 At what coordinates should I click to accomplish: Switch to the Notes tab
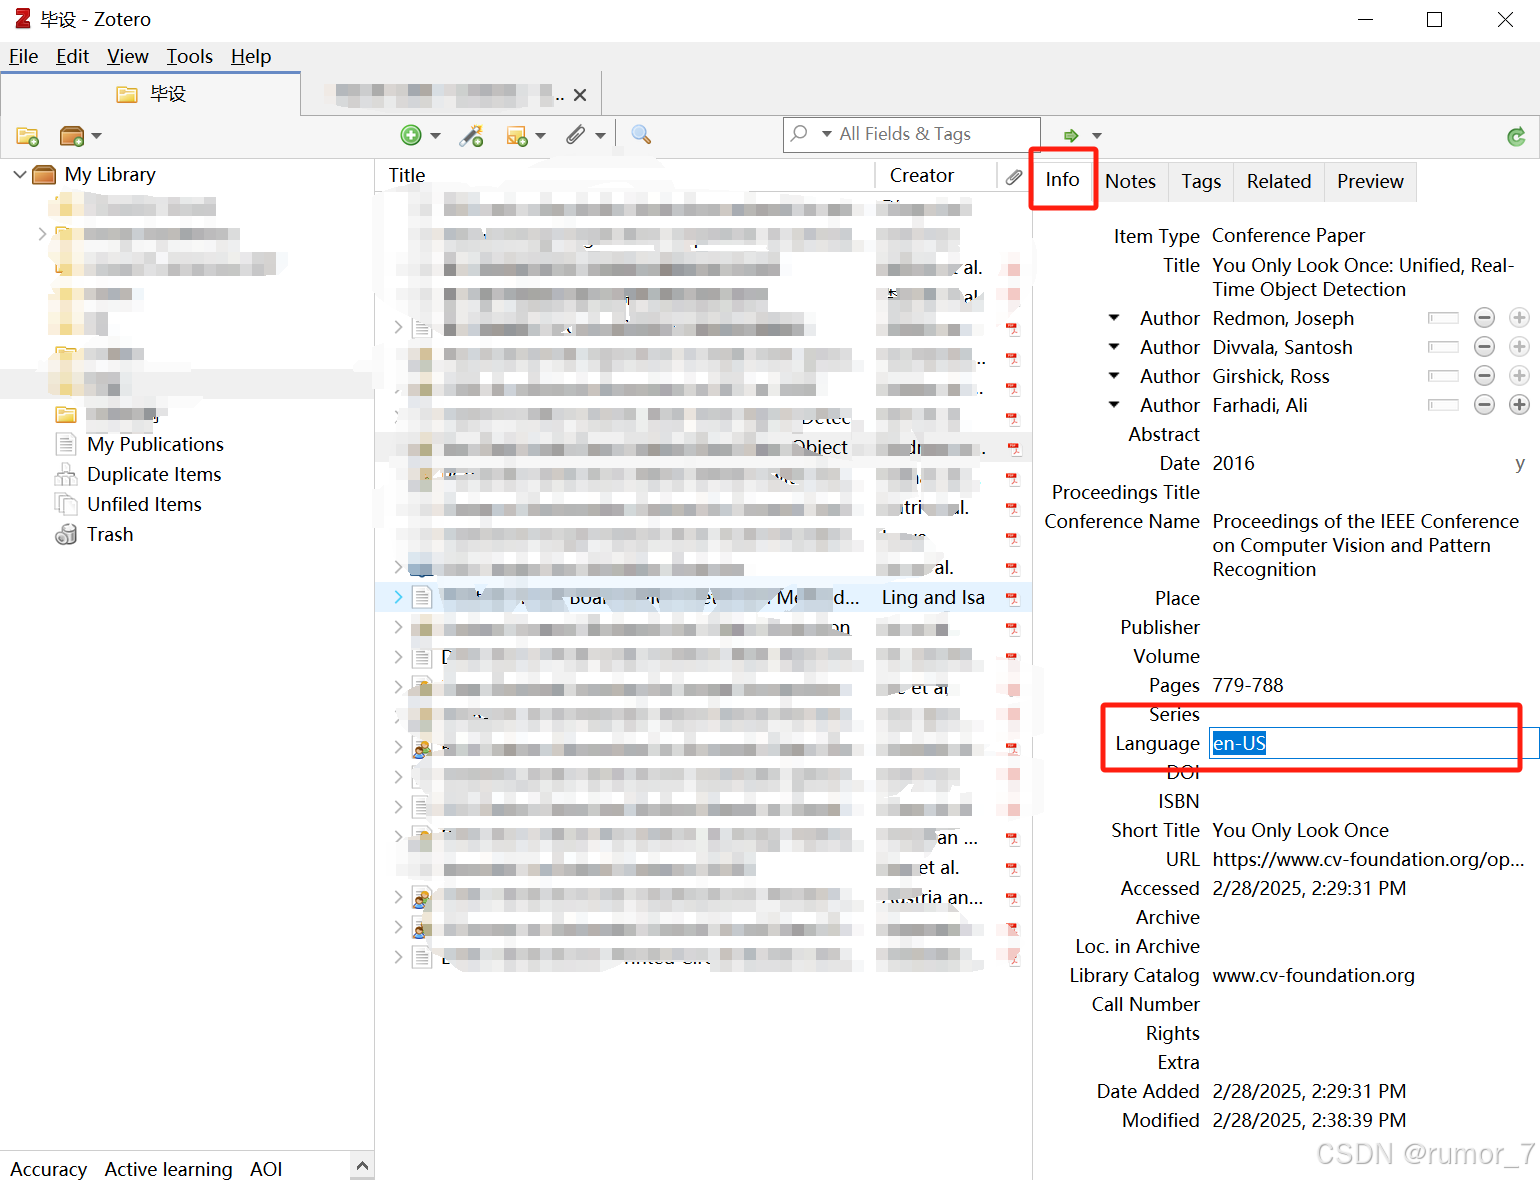[x=1131, y=182]
